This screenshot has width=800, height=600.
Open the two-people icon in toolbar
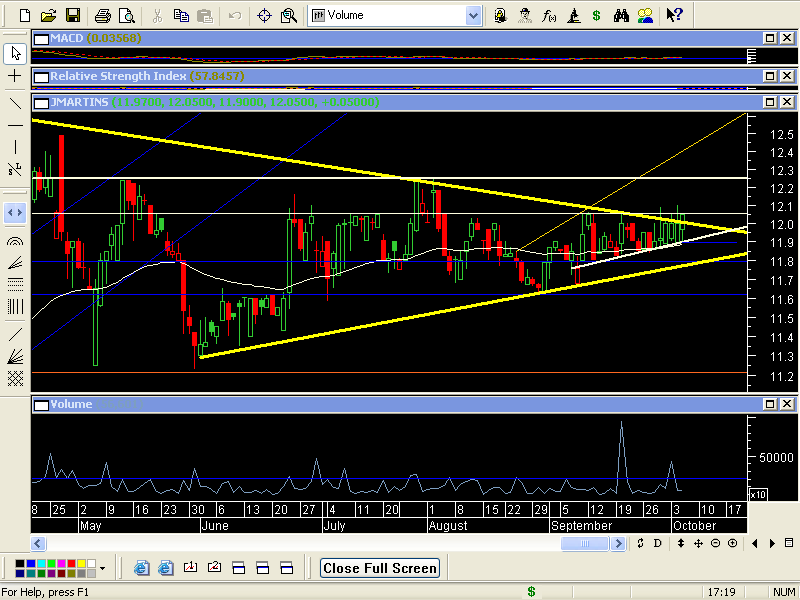[645, 16]
